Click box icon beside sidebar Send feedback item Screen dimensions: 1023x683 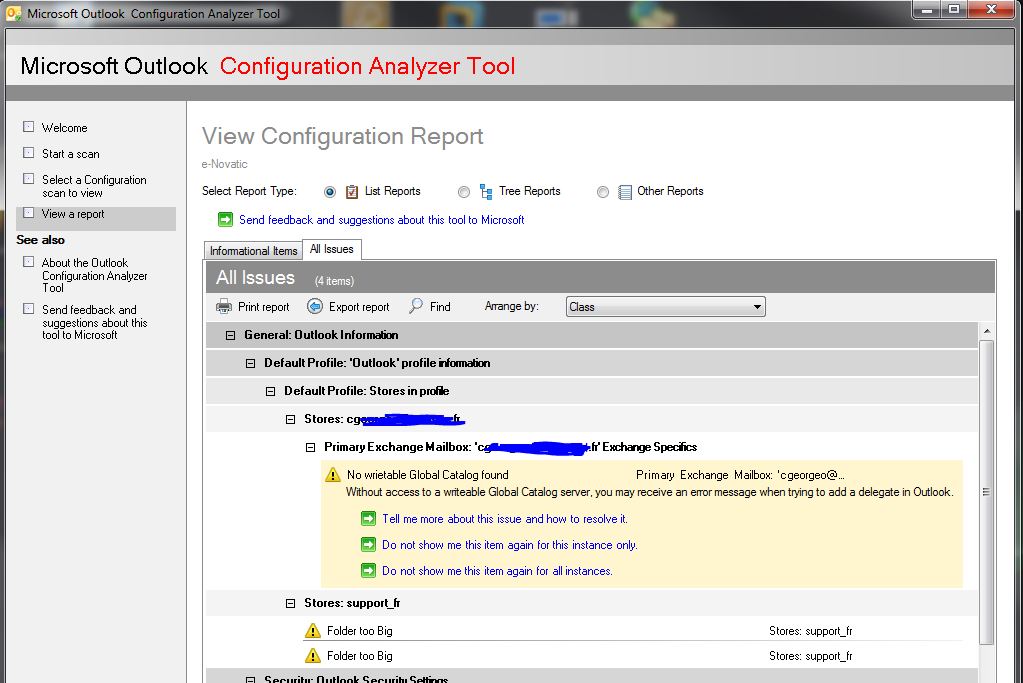pyautogui.click(x=29, y=309)
